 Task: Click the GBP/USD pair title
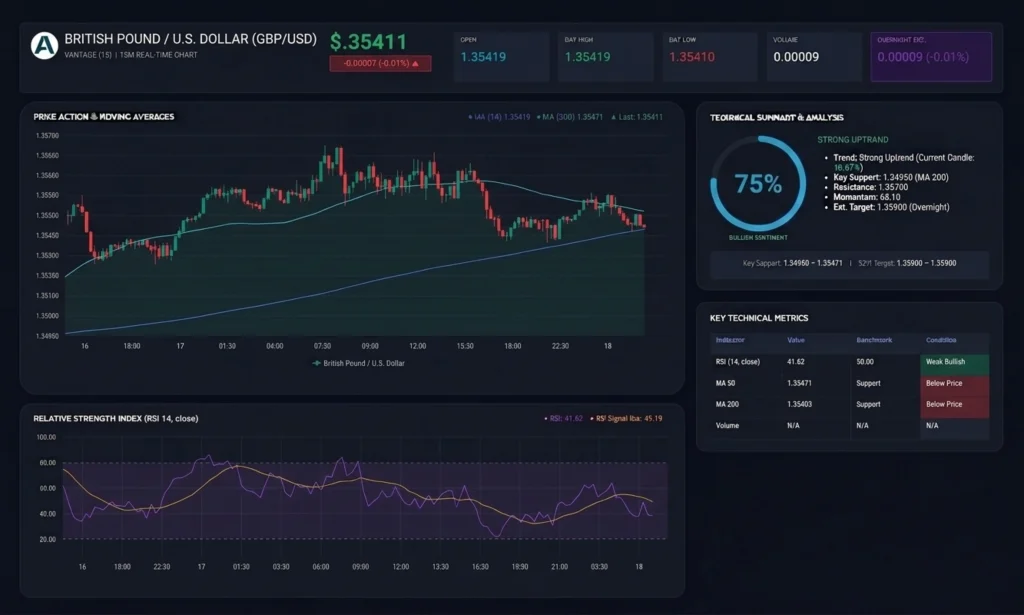pos(191,39)
